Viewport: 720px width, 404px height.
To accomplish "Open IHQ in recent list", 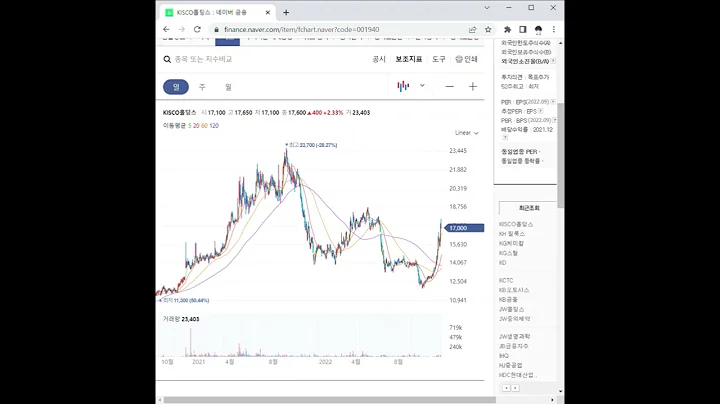I will click(504, 356).
